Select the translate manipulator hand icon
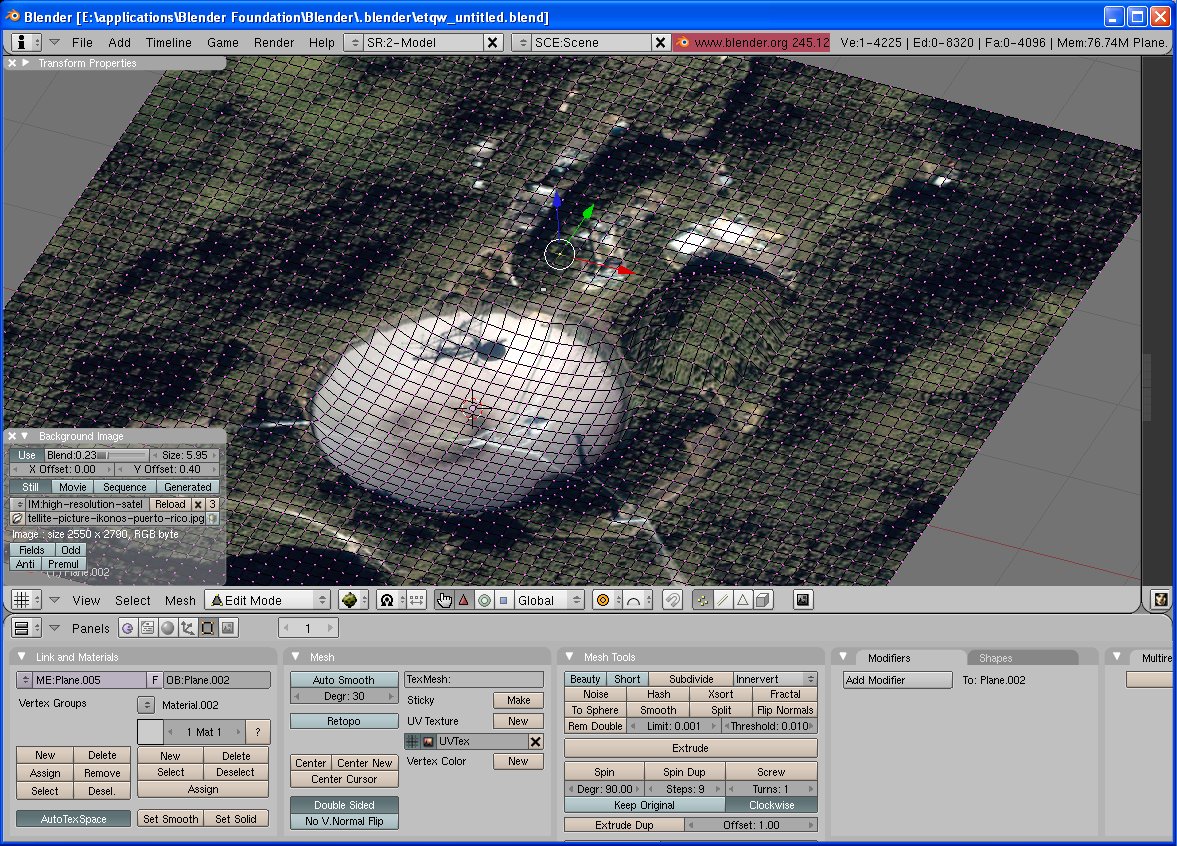This screenshot has width=1177, height=846. [x=445, y=600]
